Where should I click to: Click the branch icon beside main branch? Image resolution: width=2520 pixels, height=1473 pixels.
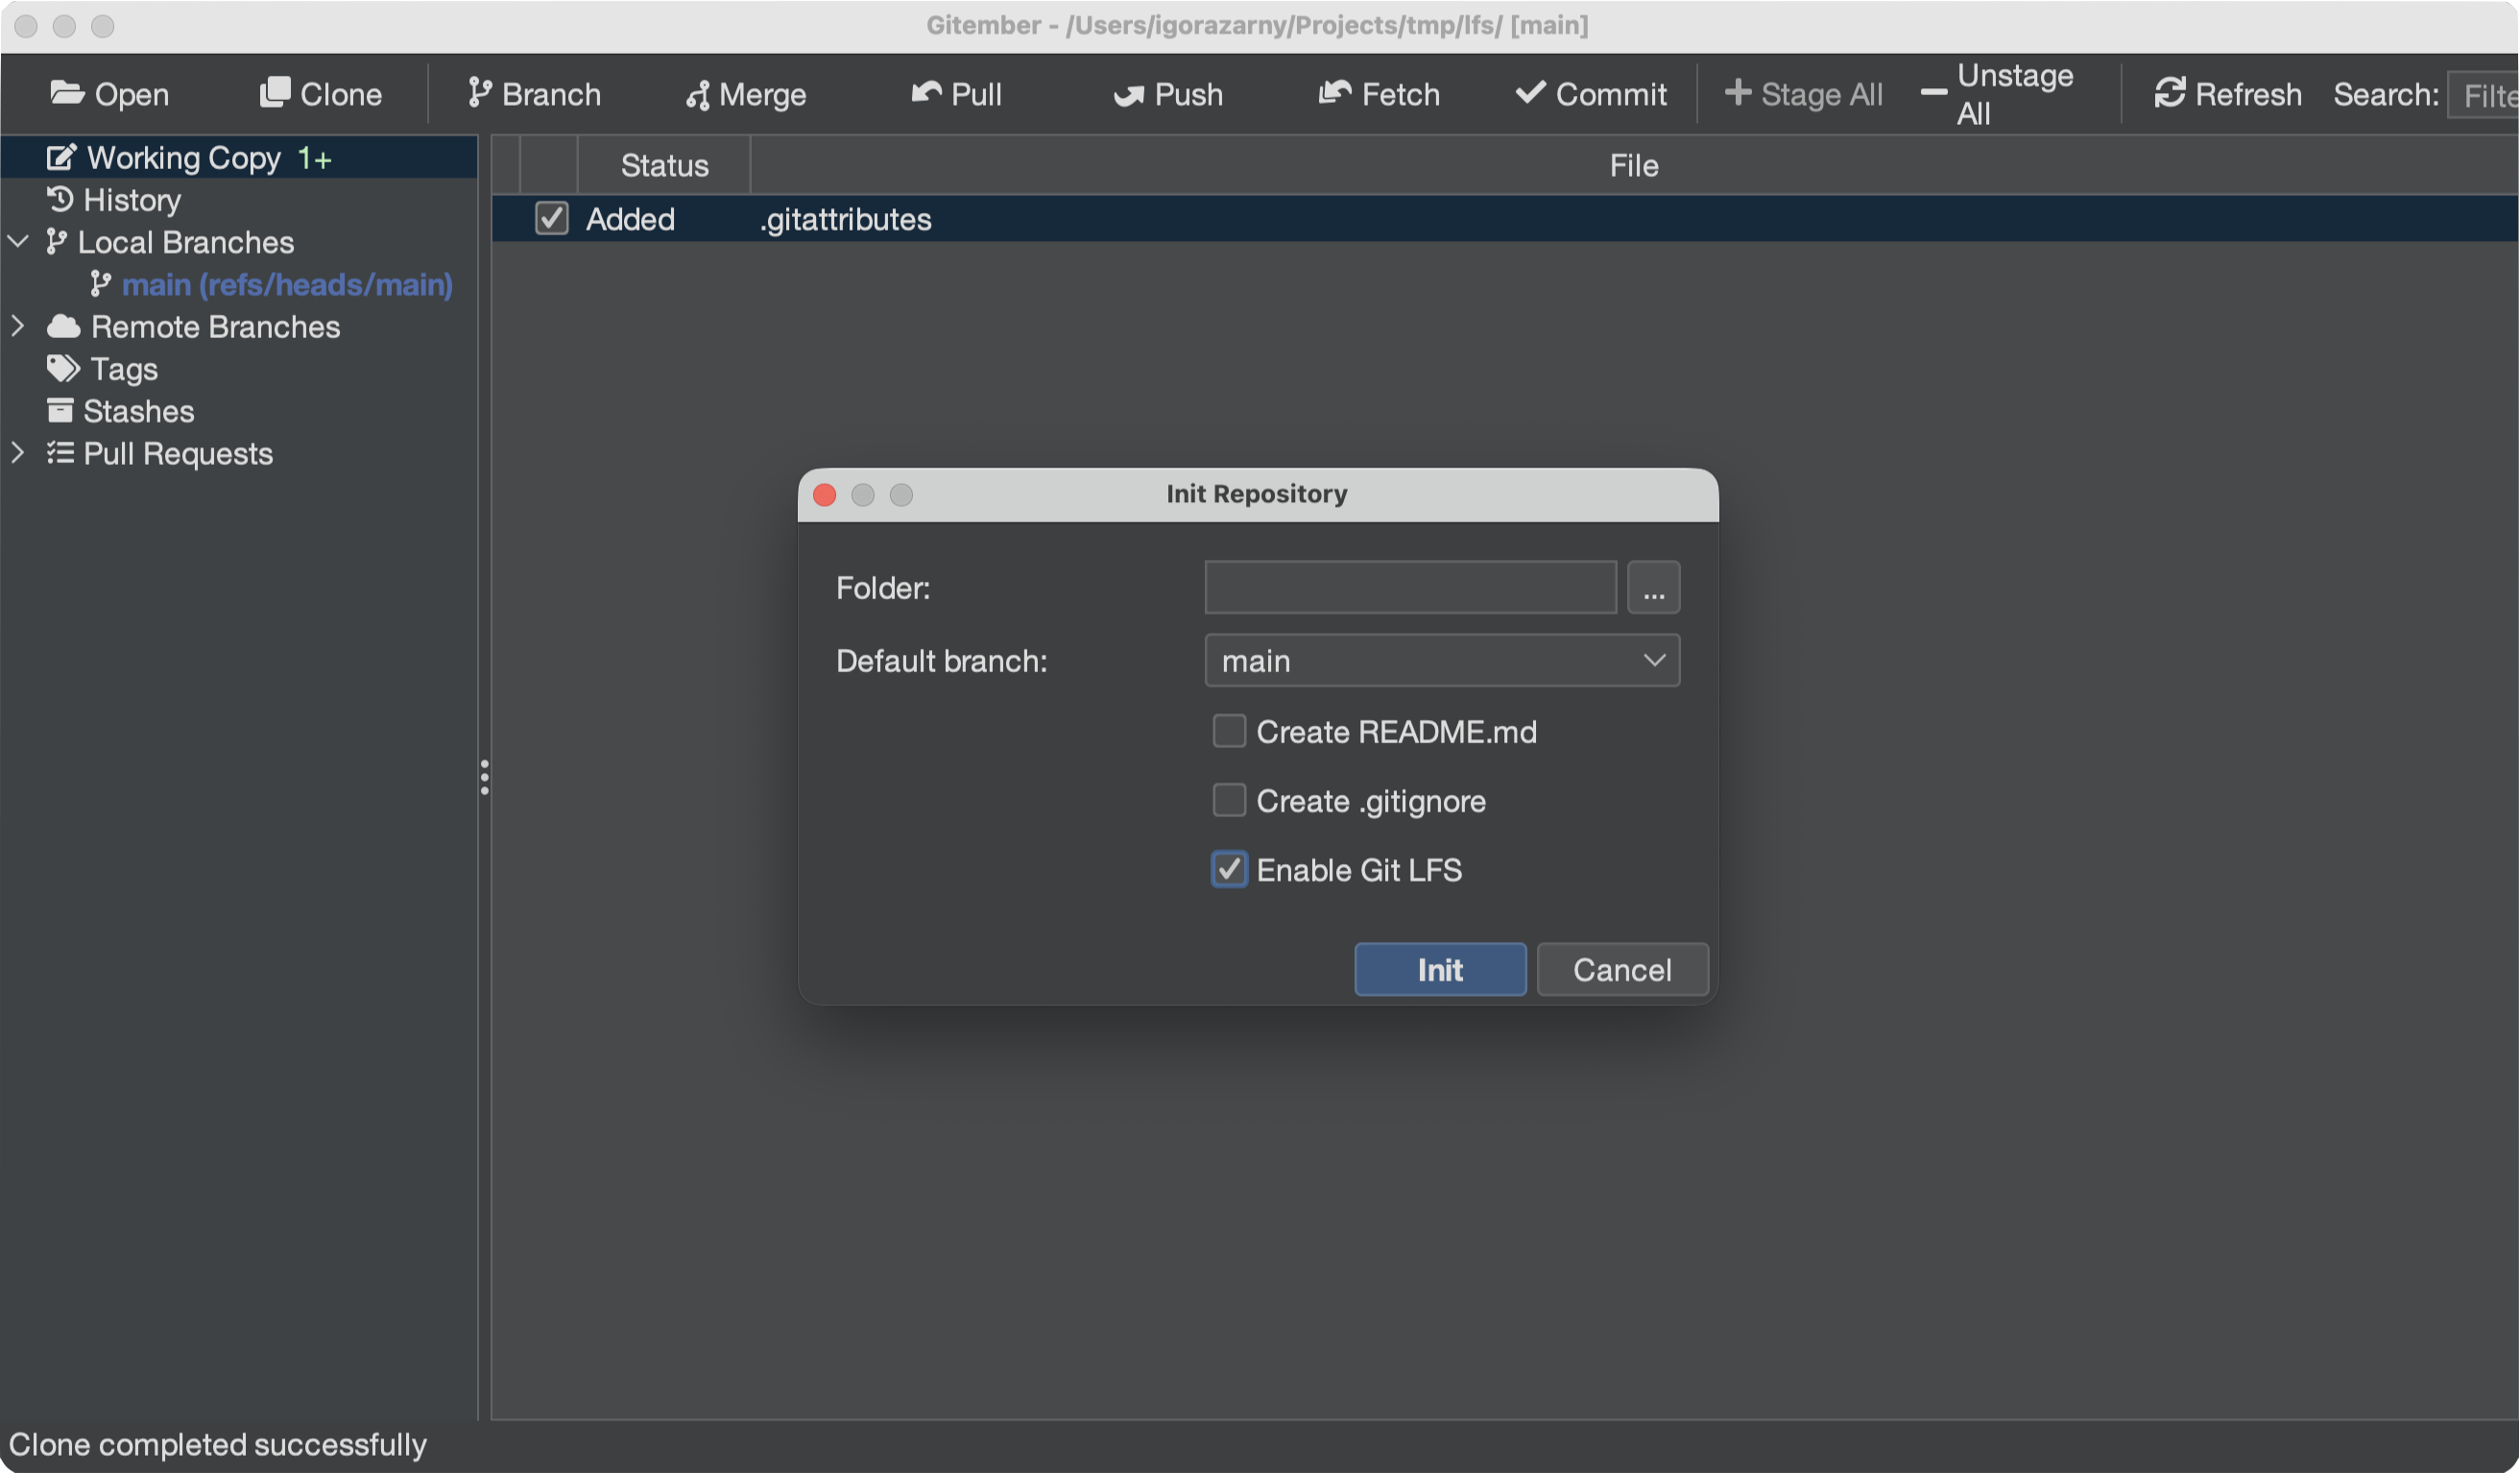tap(101, 284)
